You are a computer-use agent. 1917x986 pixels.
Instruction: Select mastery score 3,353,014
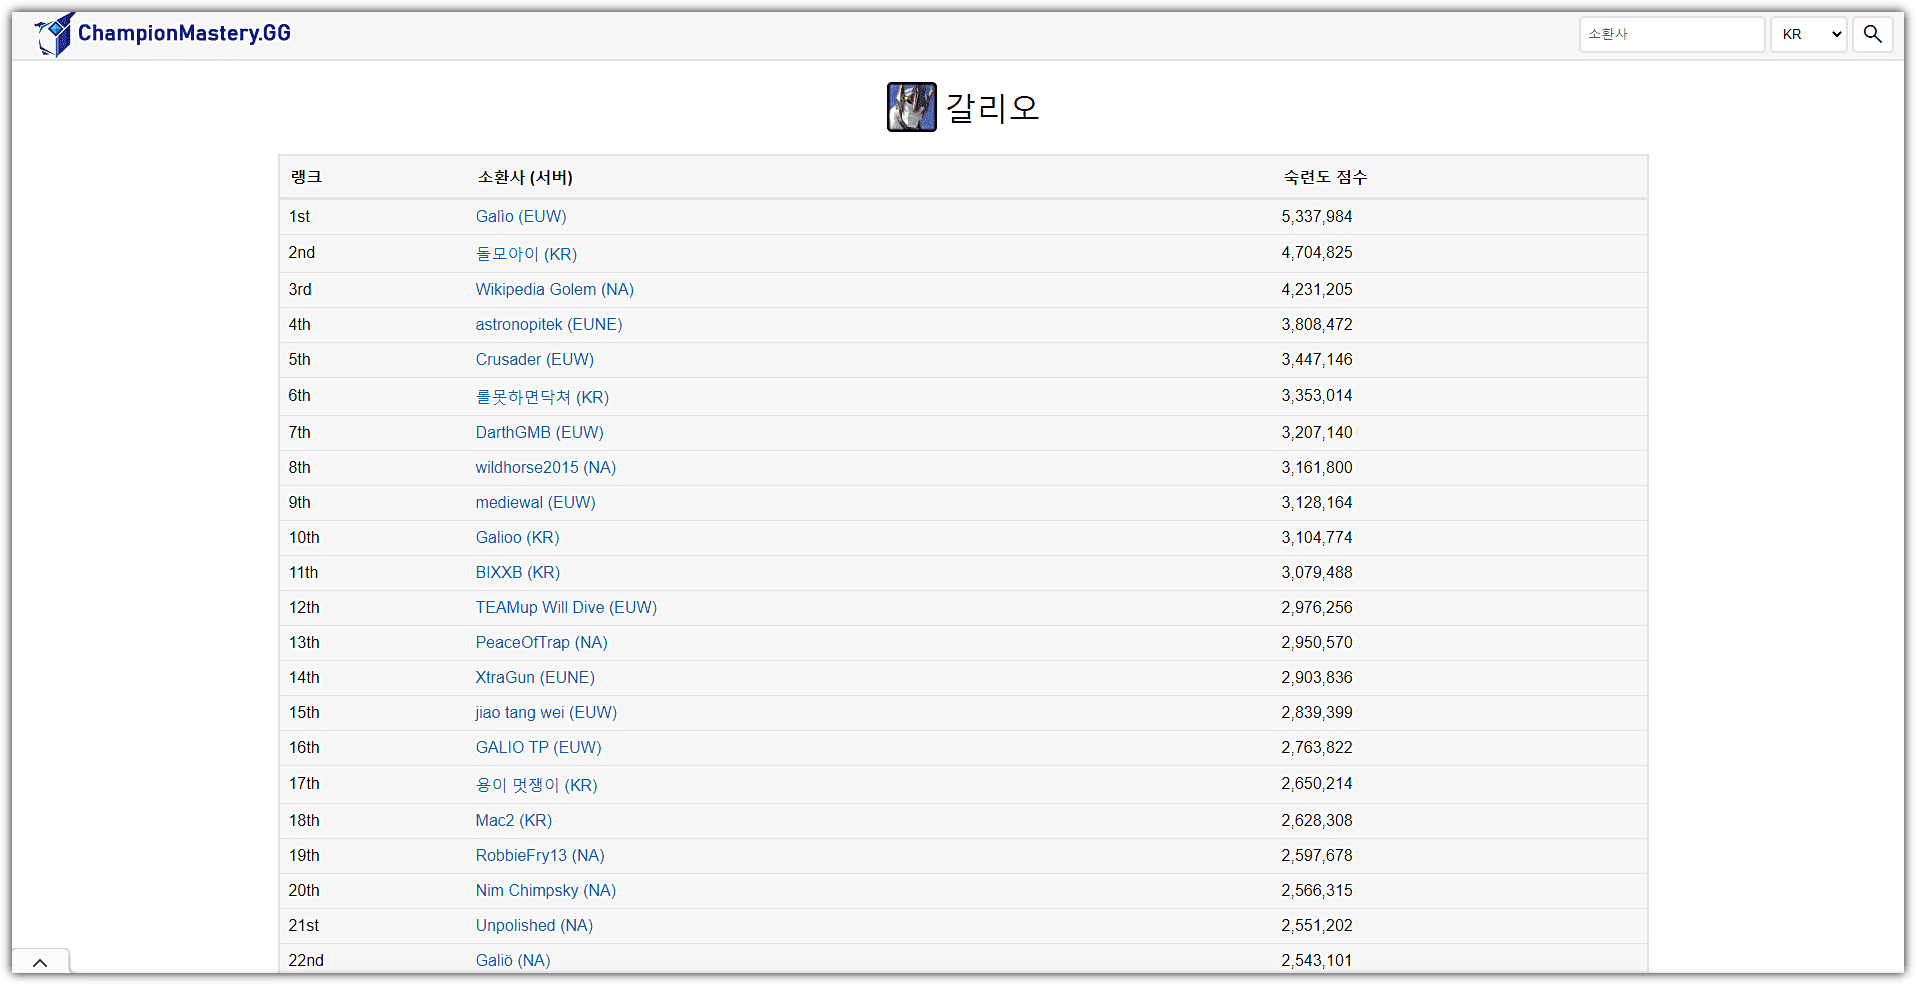point(1317,395)
